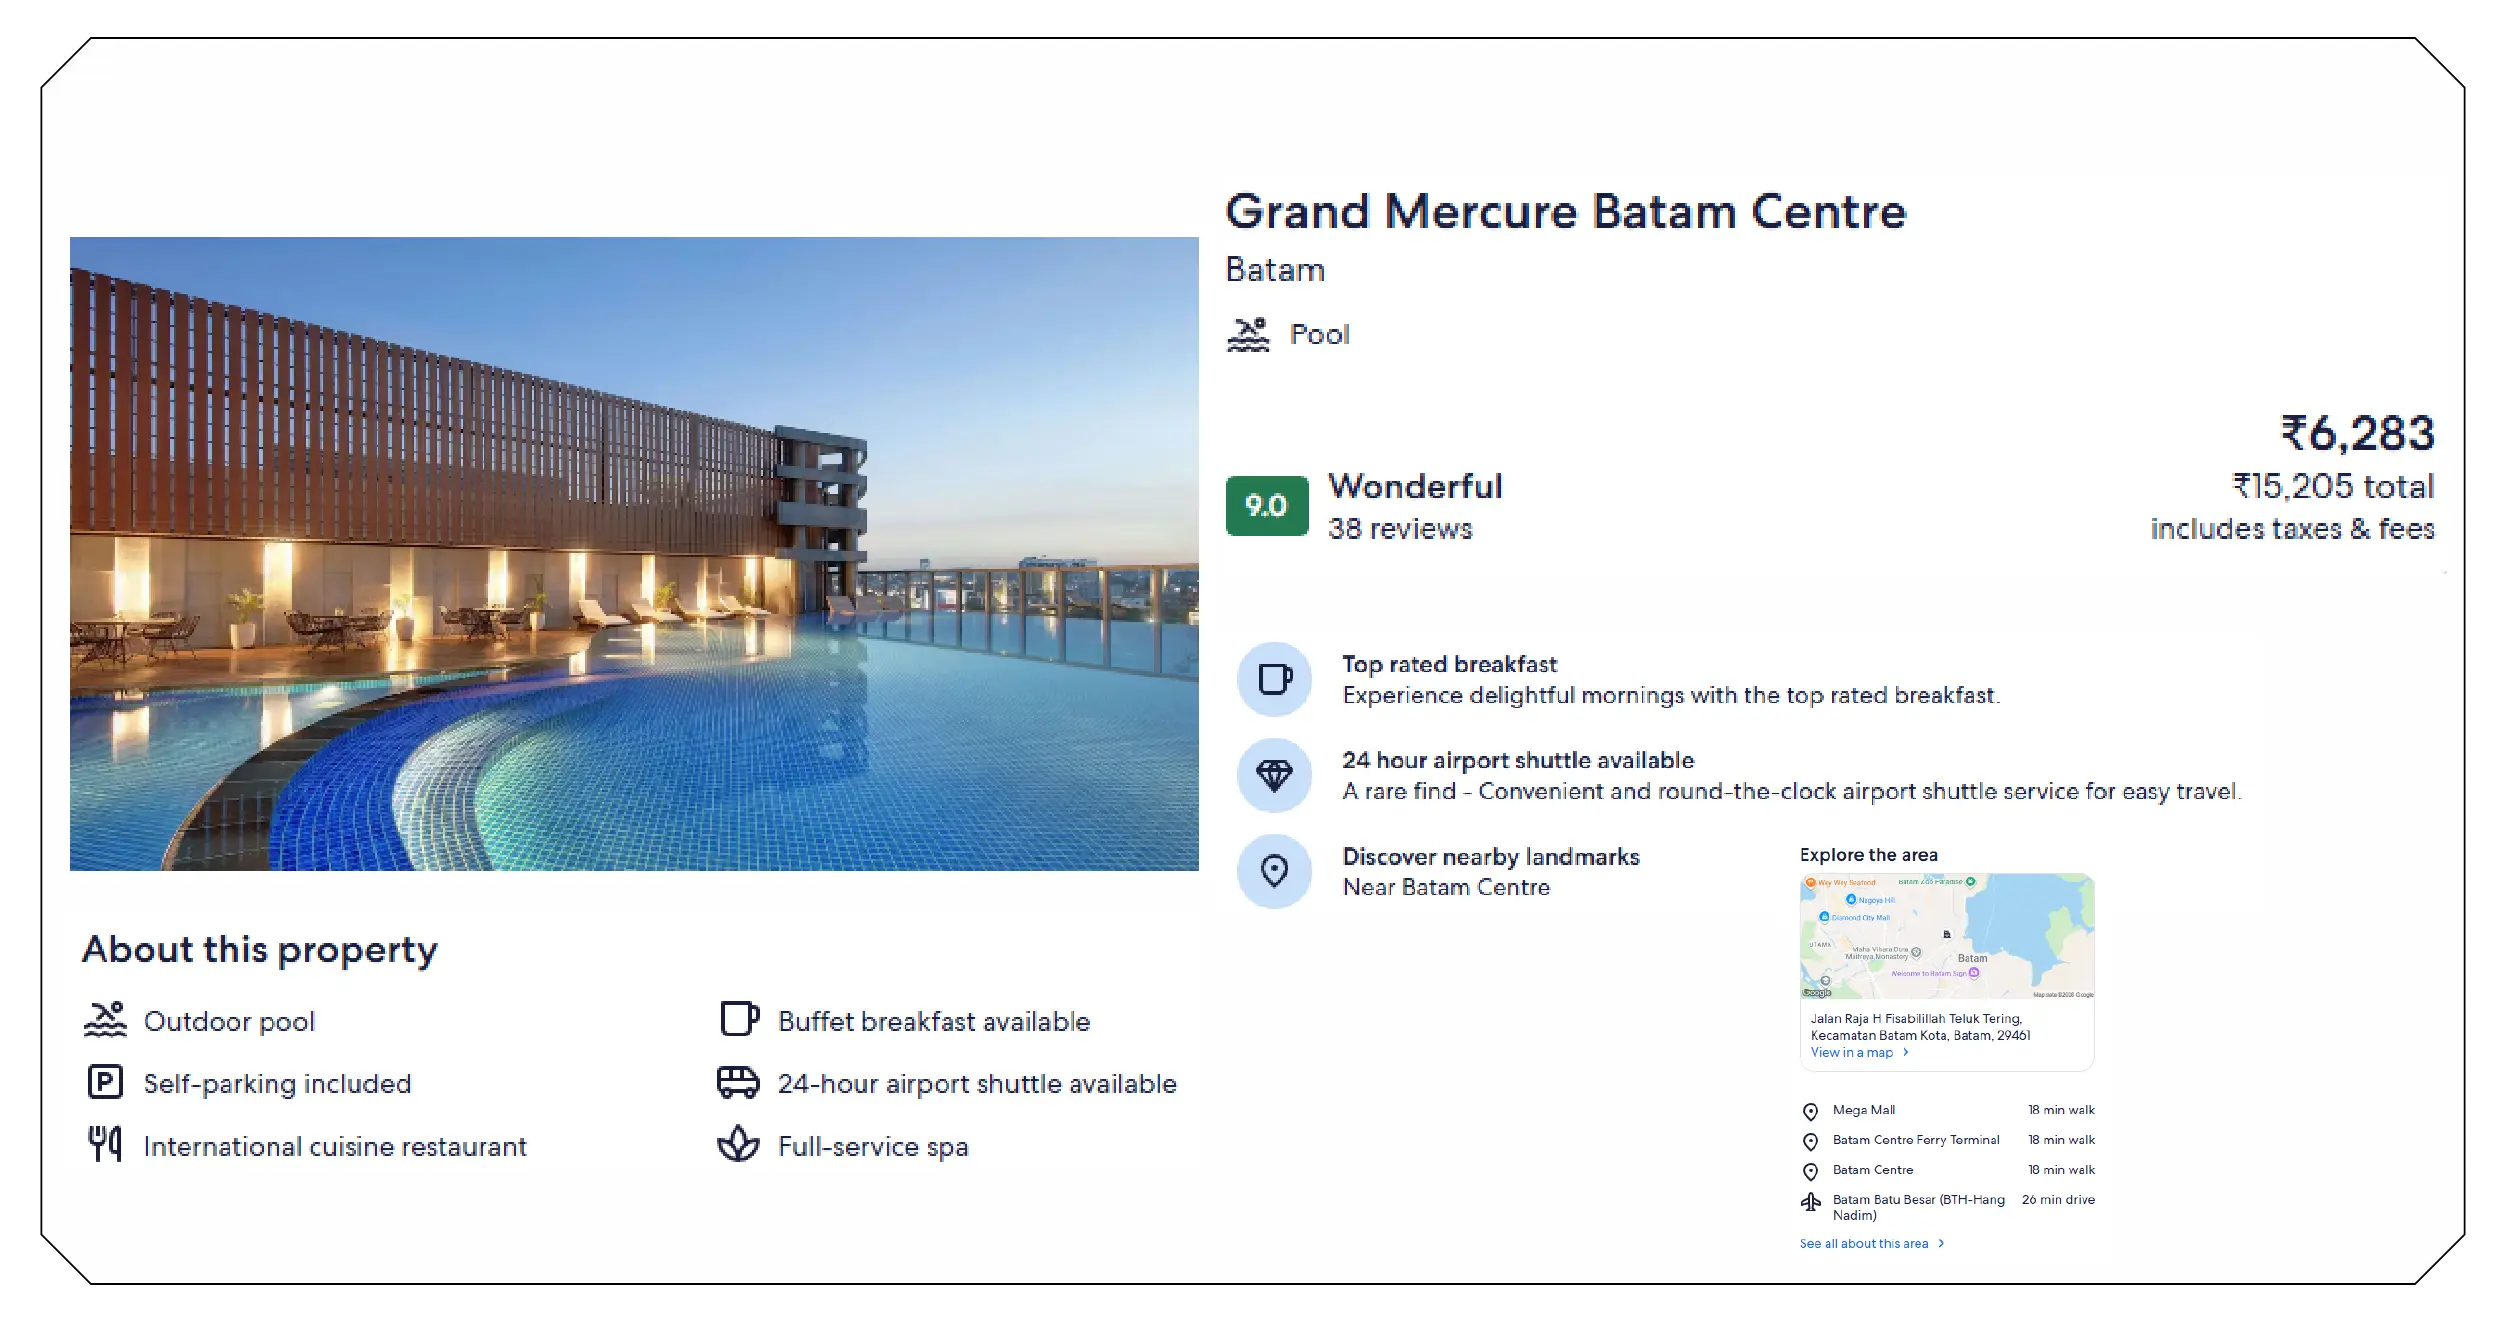The width and height of the screenshot is (2507, 1322).
Task: Click the Explore the area map thumbnail
Action: [x=1946, y=938]
